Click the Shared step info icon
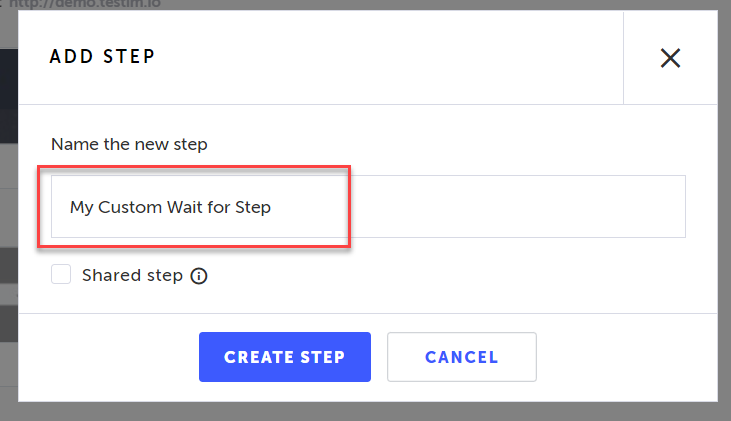Screen dimensions: 731x421 click(199, 276)
